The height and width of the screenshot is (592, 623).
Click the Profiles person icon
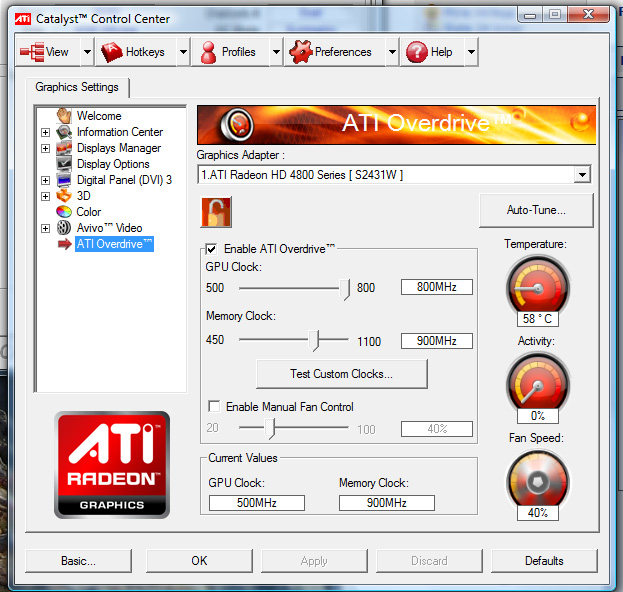[208, 52]
